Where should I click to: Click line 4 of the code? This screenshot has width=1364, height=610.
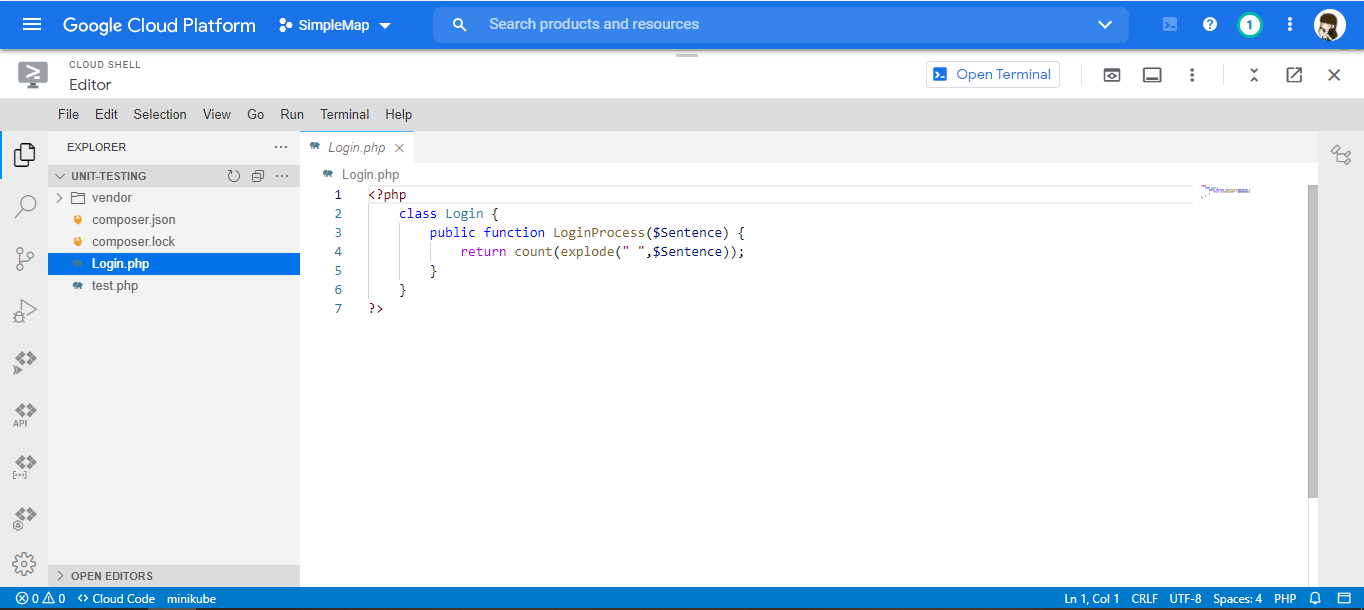point(603,252)
